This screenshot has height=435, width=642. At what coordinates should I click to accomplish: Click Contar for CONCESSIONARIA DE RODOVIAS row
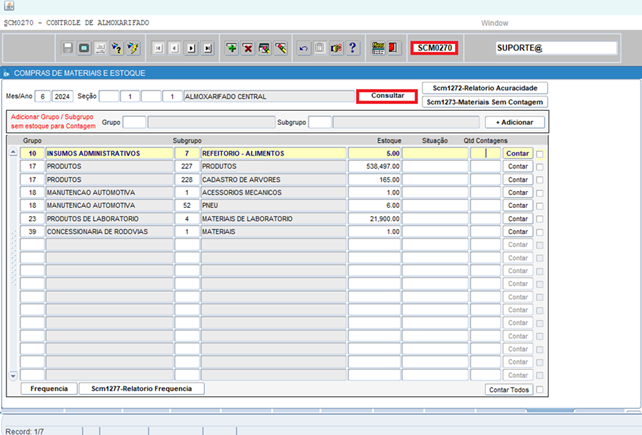[518, 232]
